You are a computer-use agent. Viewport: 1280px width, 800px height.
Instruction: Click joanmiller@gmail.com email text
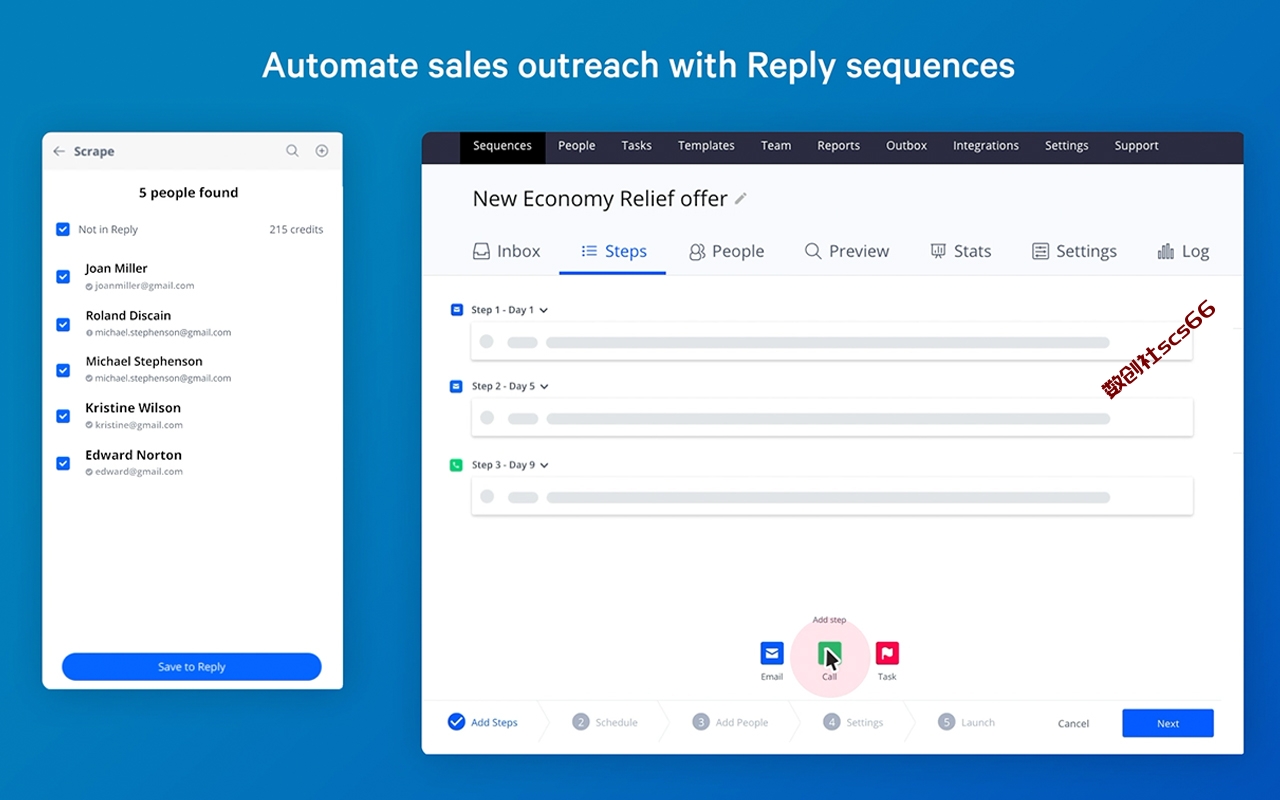145,286
